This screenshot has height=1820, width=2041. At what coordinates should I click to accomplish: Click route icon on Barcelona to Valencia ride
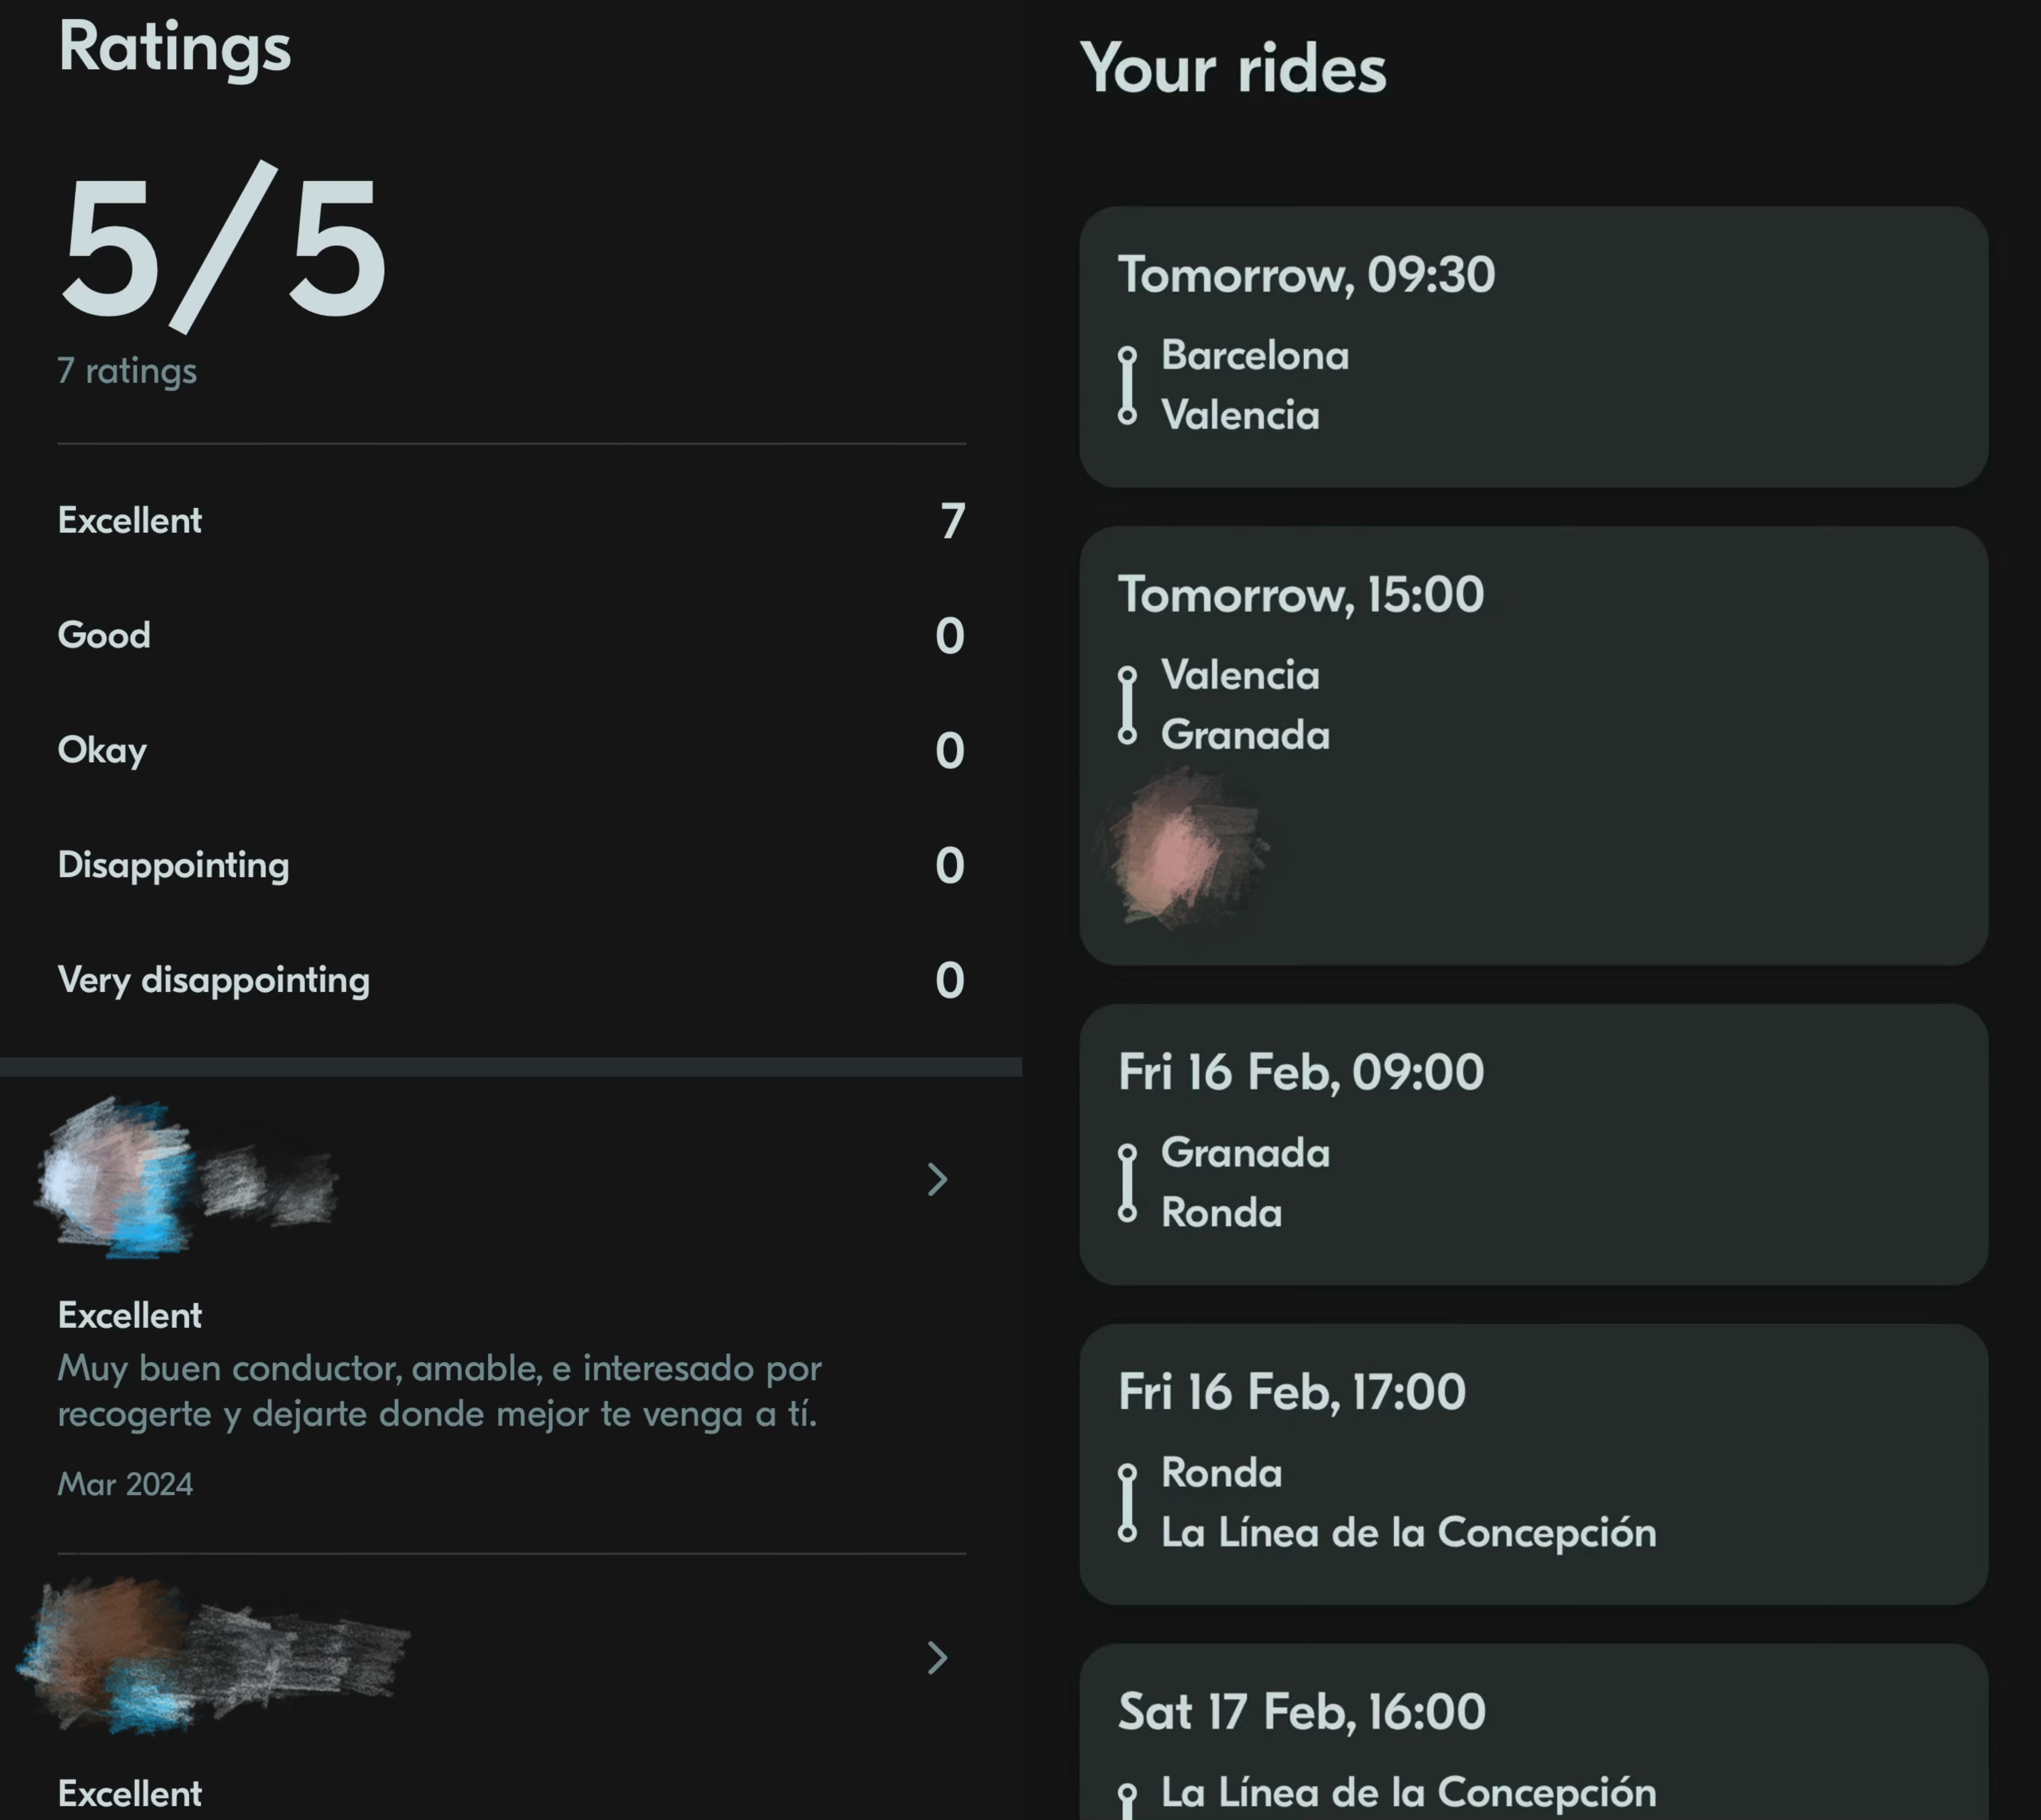coord(1127,385)
